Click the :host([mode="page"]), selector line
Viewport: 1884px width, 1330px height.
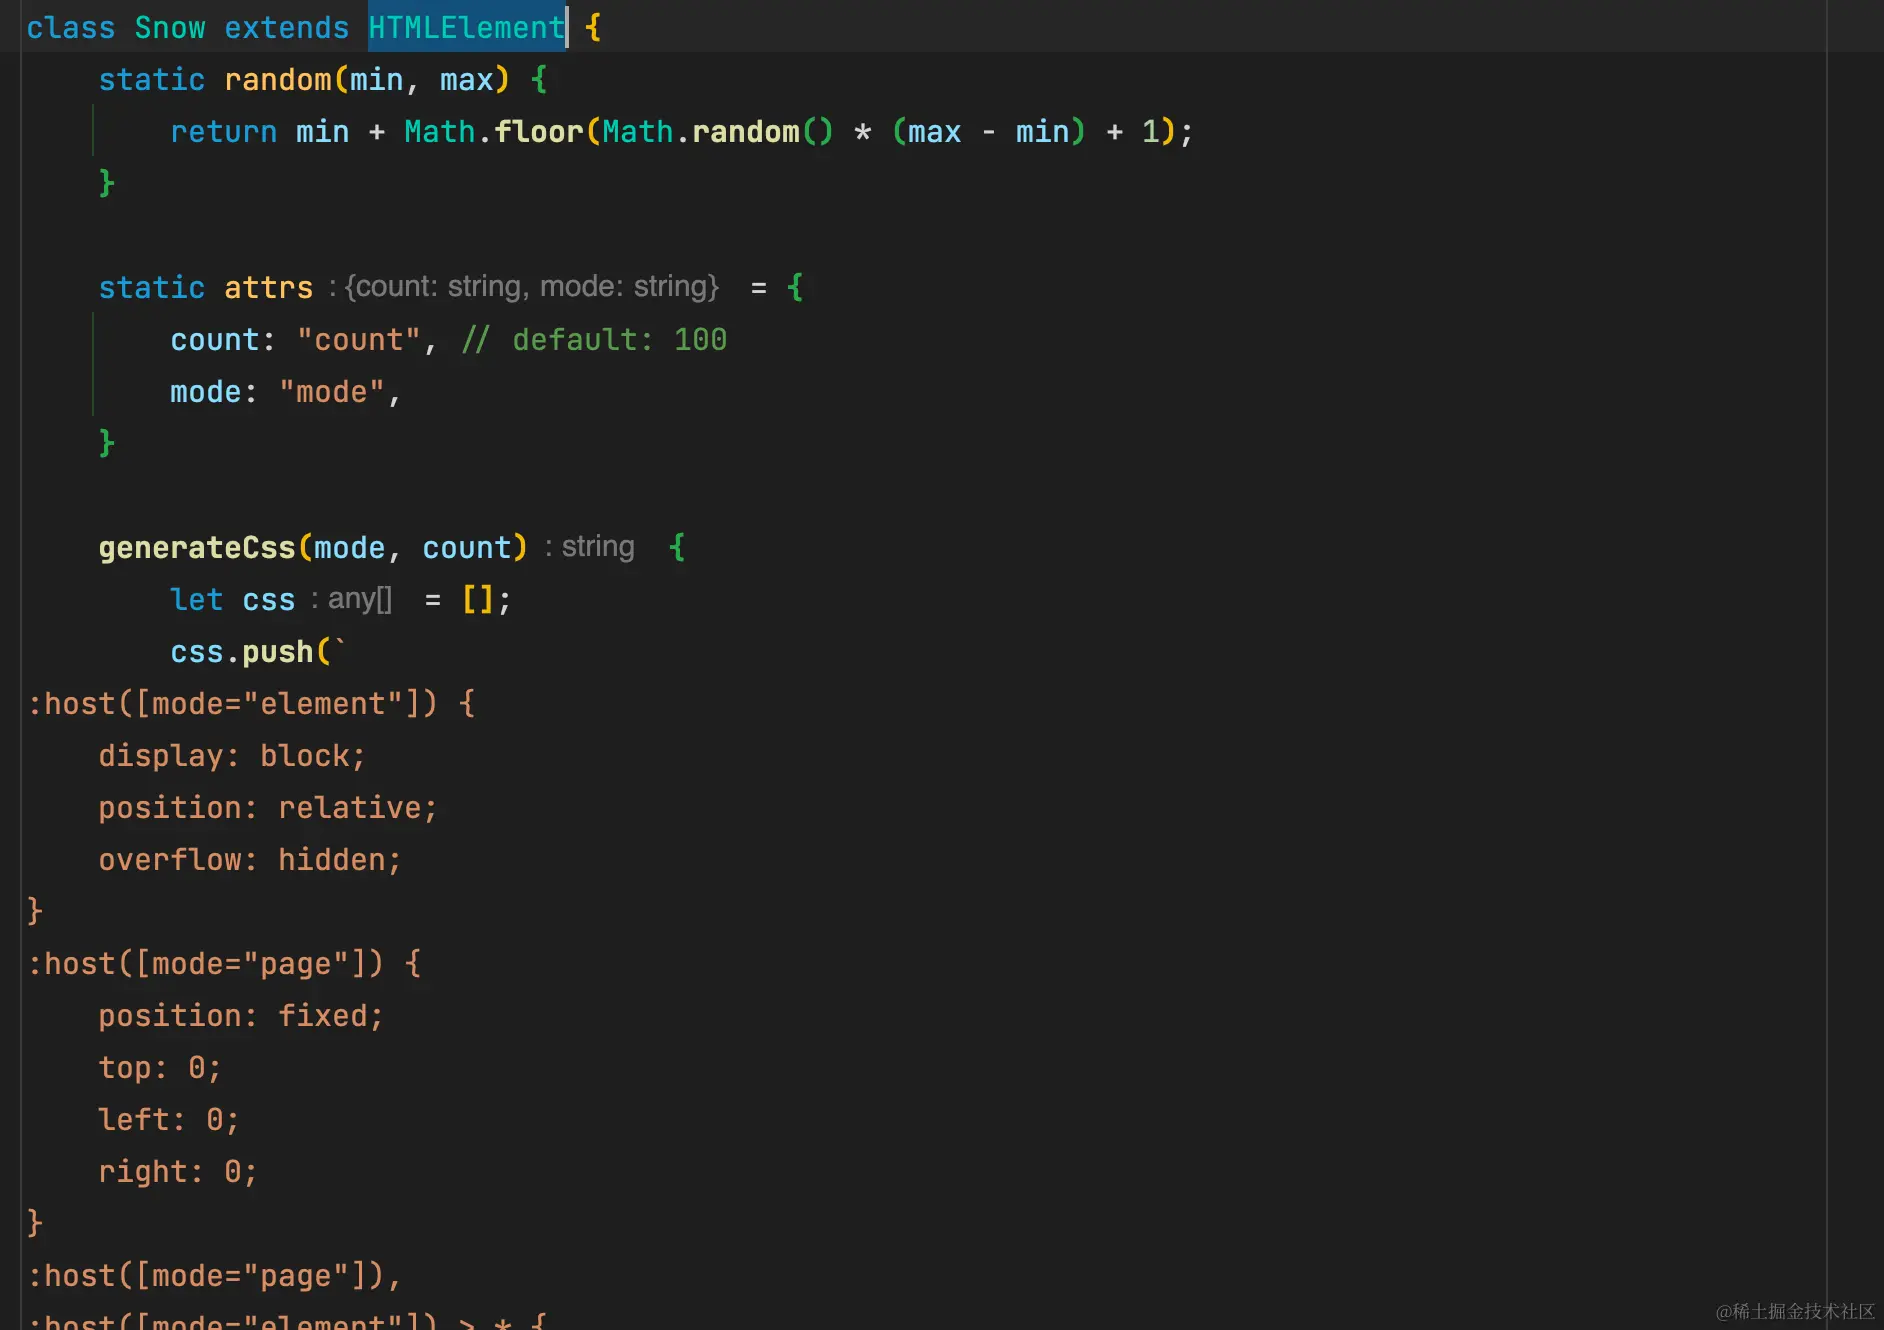point(215,1275)
